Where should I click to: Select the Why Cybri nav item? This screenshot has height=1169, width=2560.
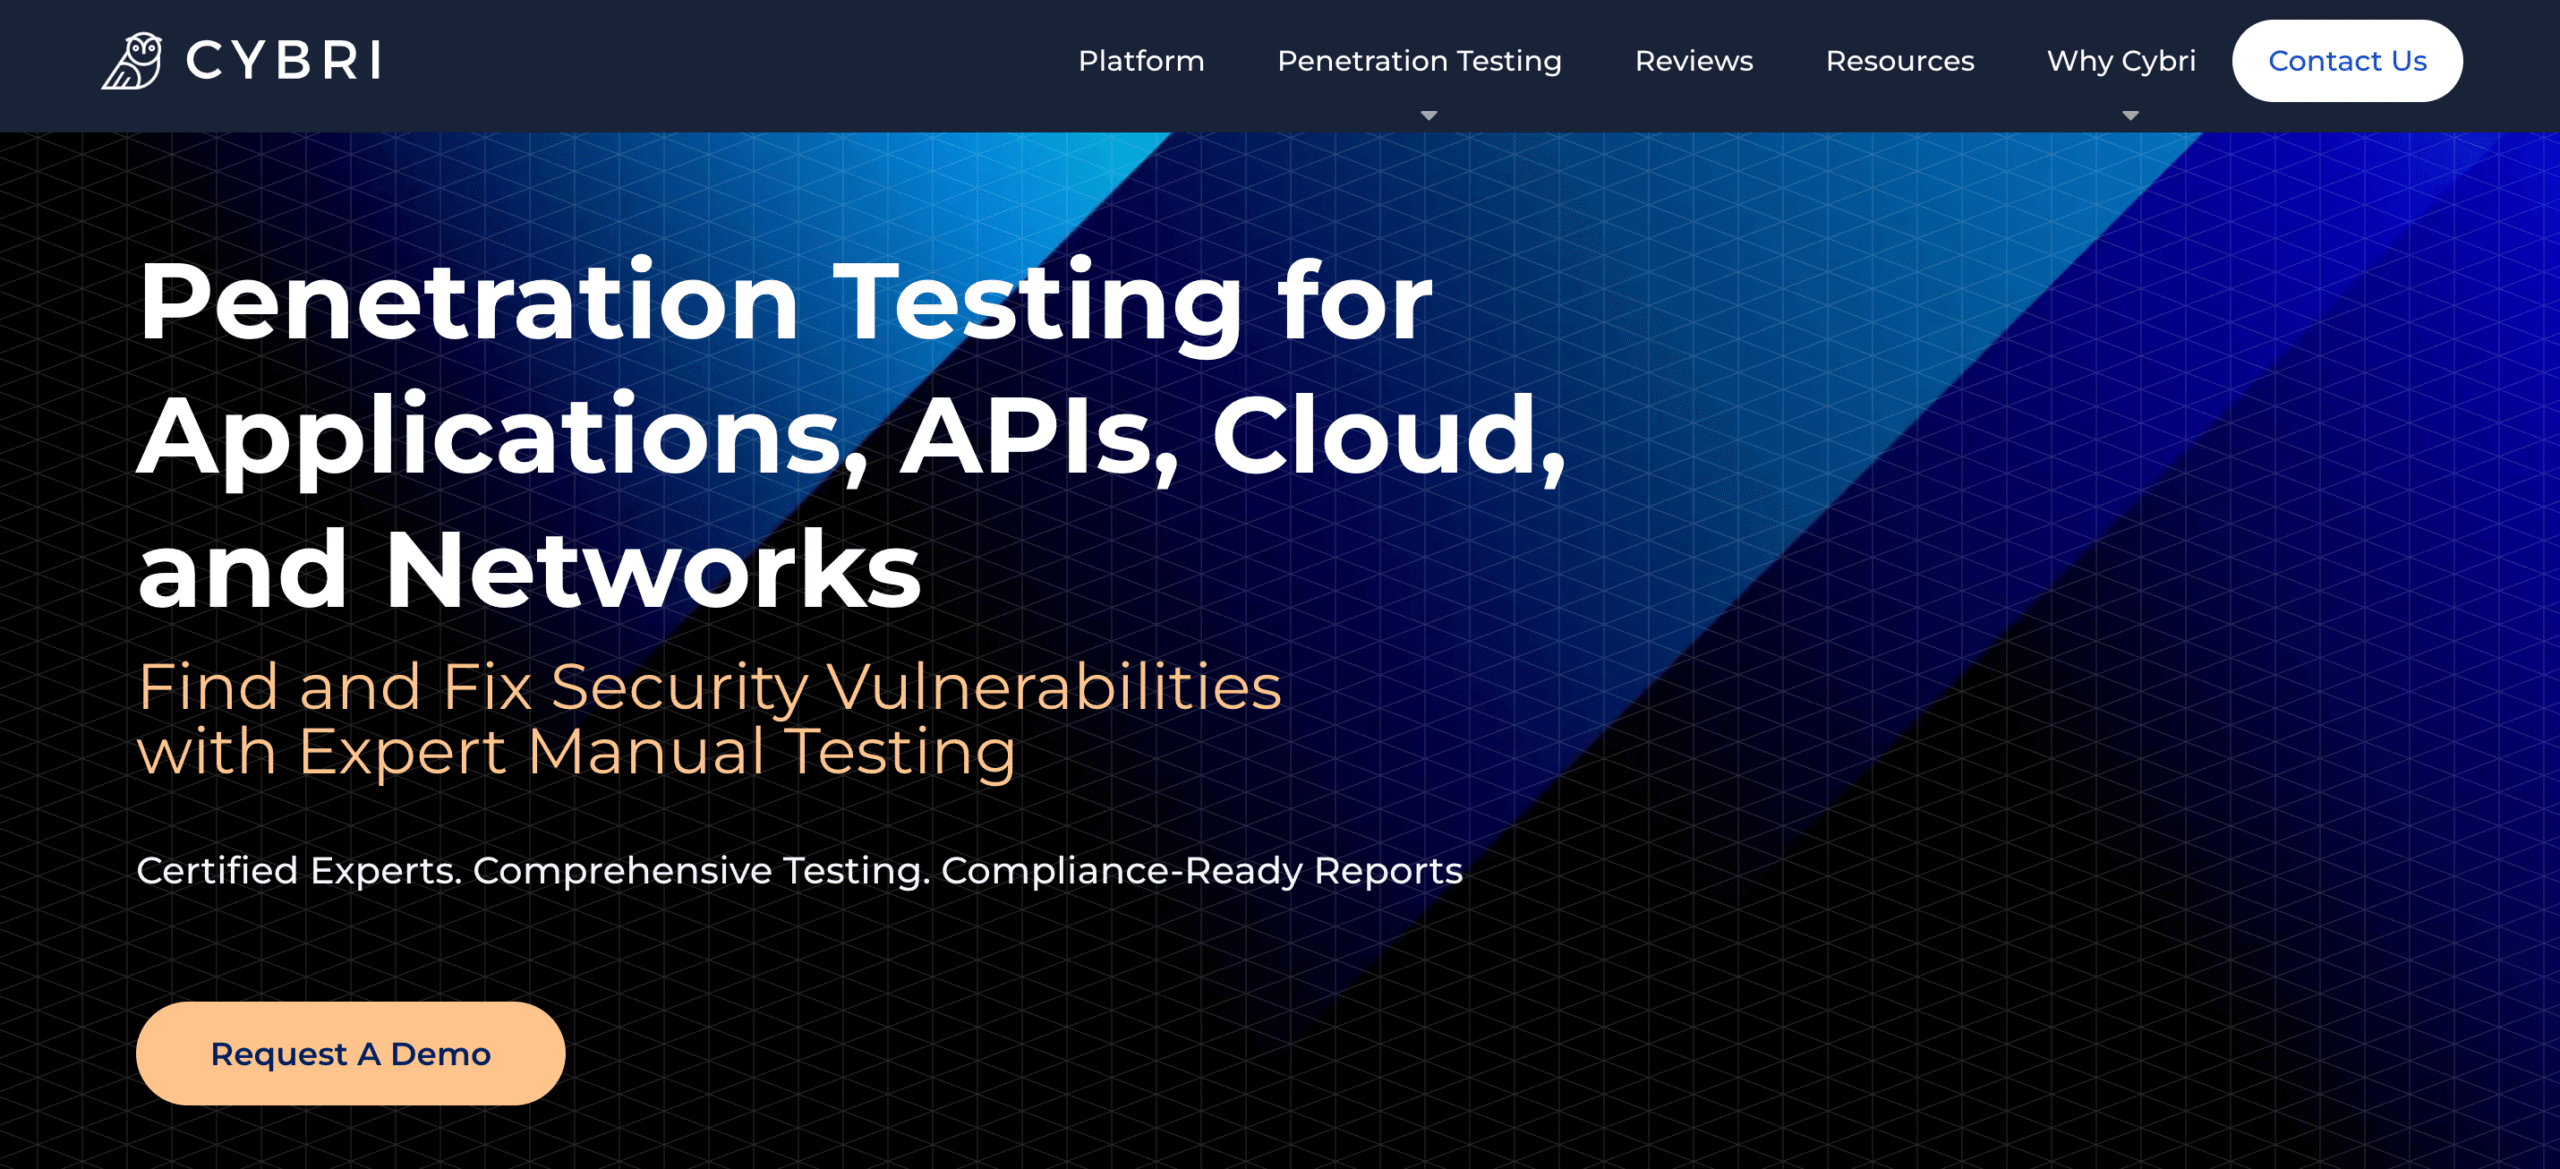2121,61
